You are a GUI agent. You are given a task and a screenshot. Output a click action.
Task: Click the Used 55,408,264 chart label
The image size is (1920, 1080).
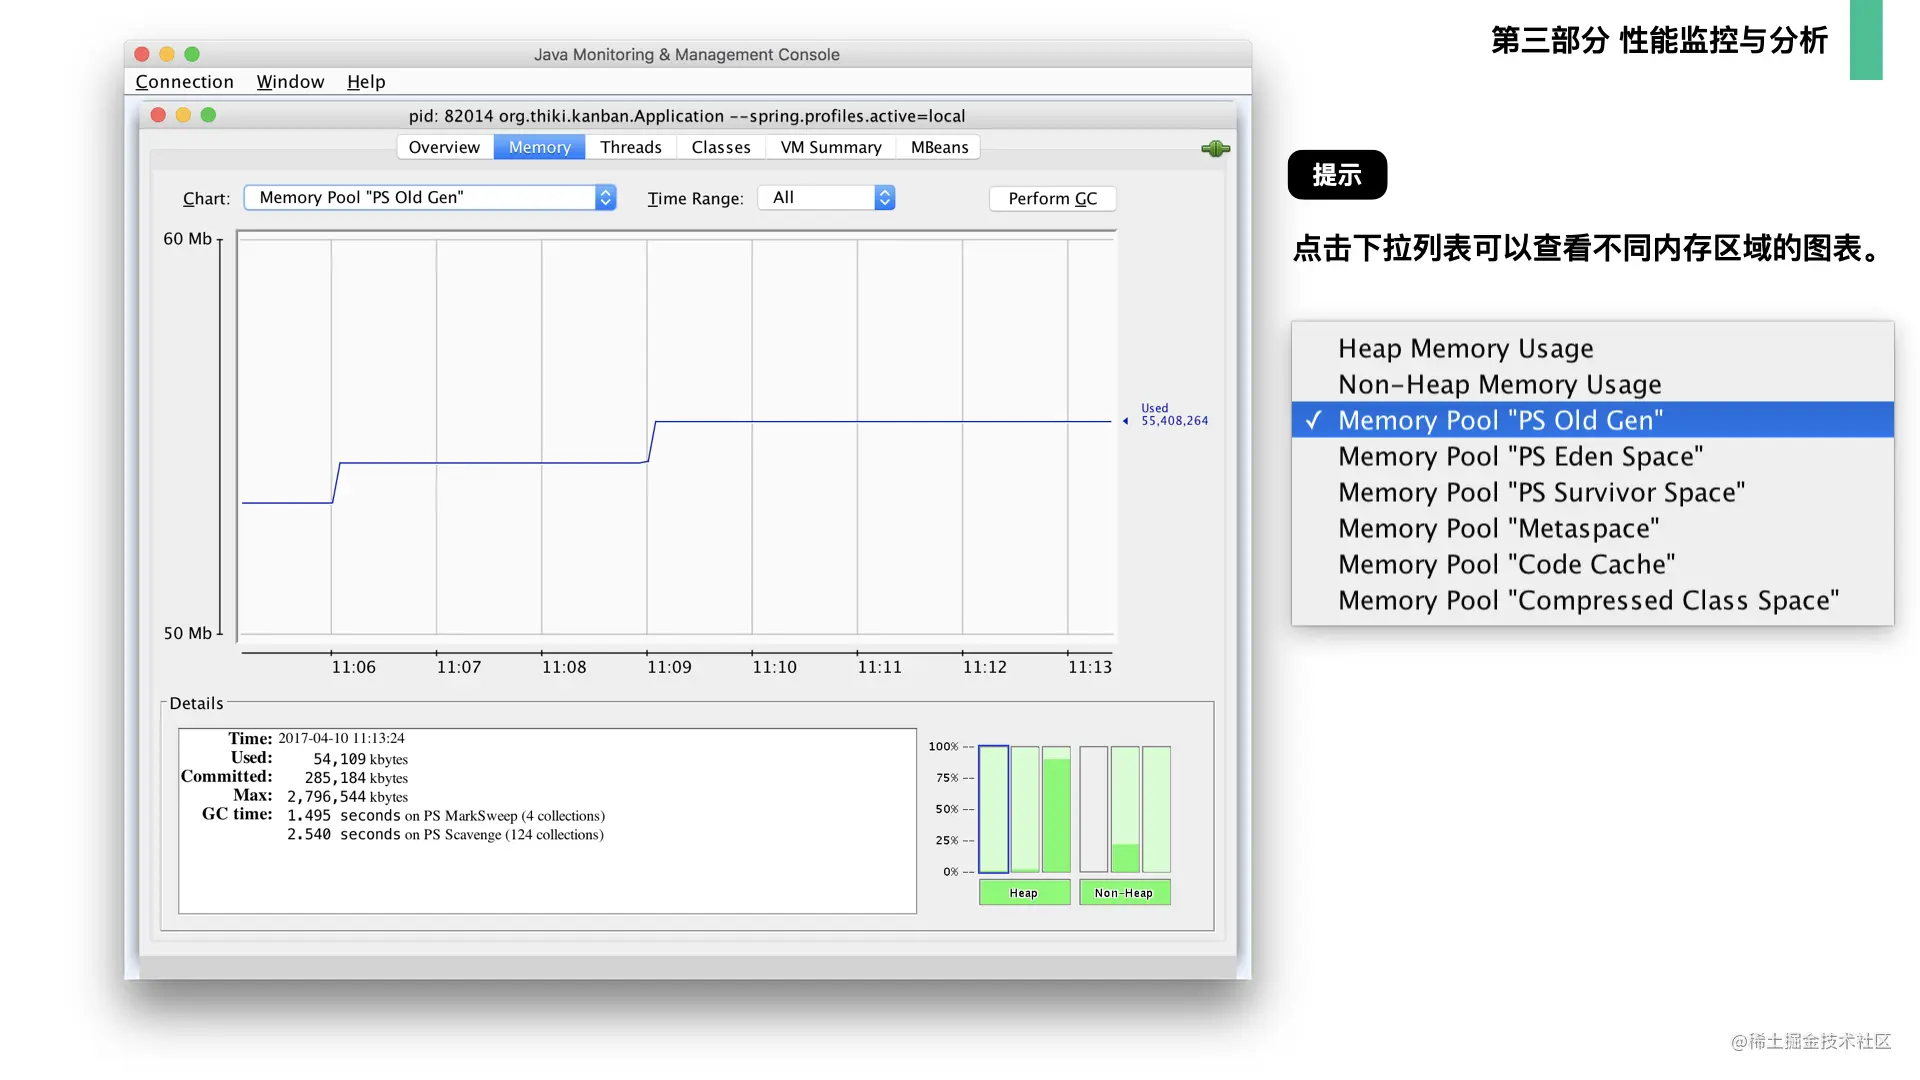pos(1174,415)
